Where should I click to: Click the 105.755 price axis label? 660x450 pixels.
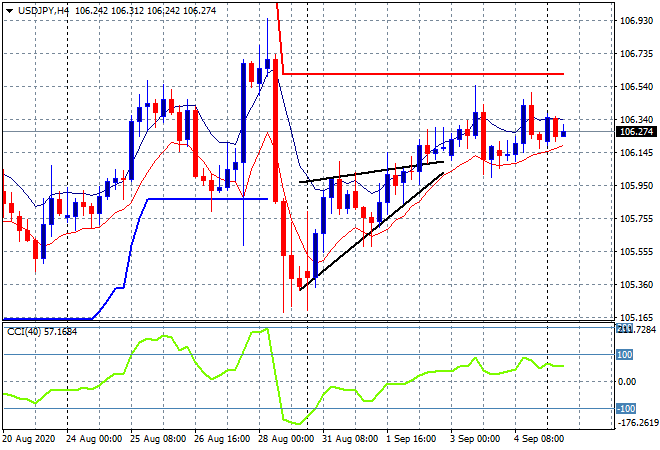[x=636, y=218]
